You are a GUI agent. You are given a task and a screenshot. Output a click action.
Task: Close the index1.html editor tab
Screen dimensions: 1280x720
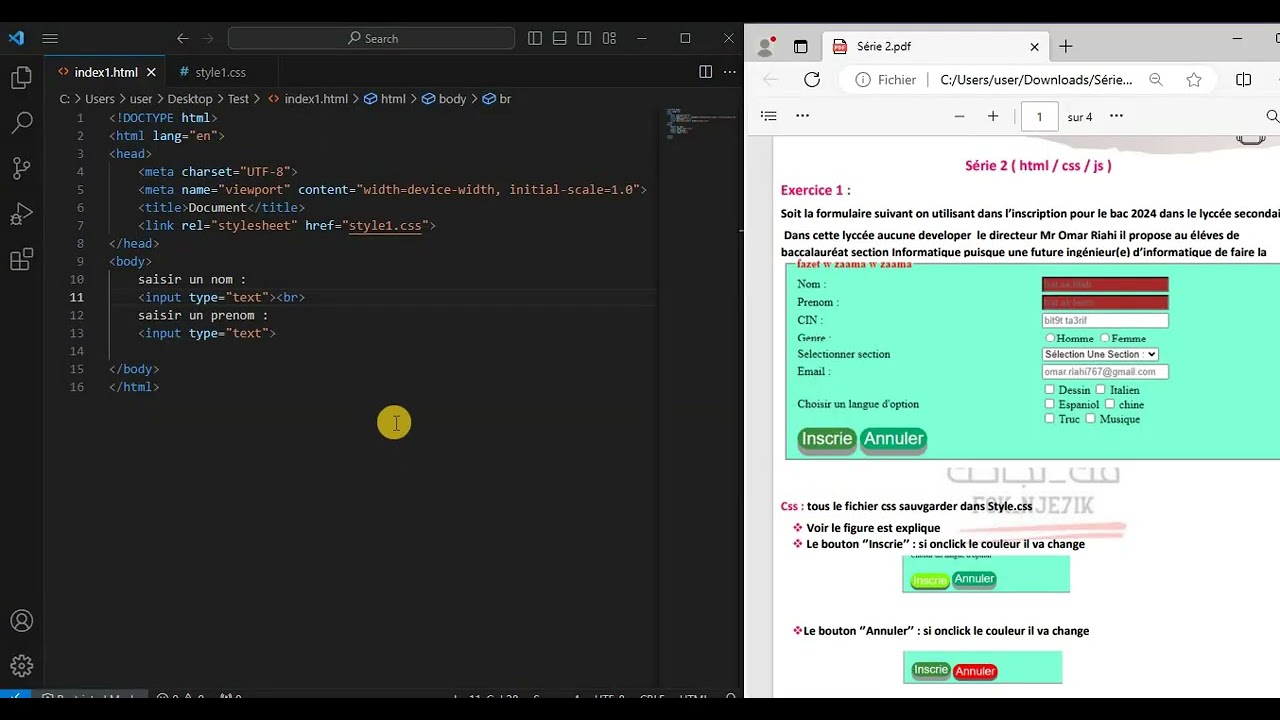point(151,72)
